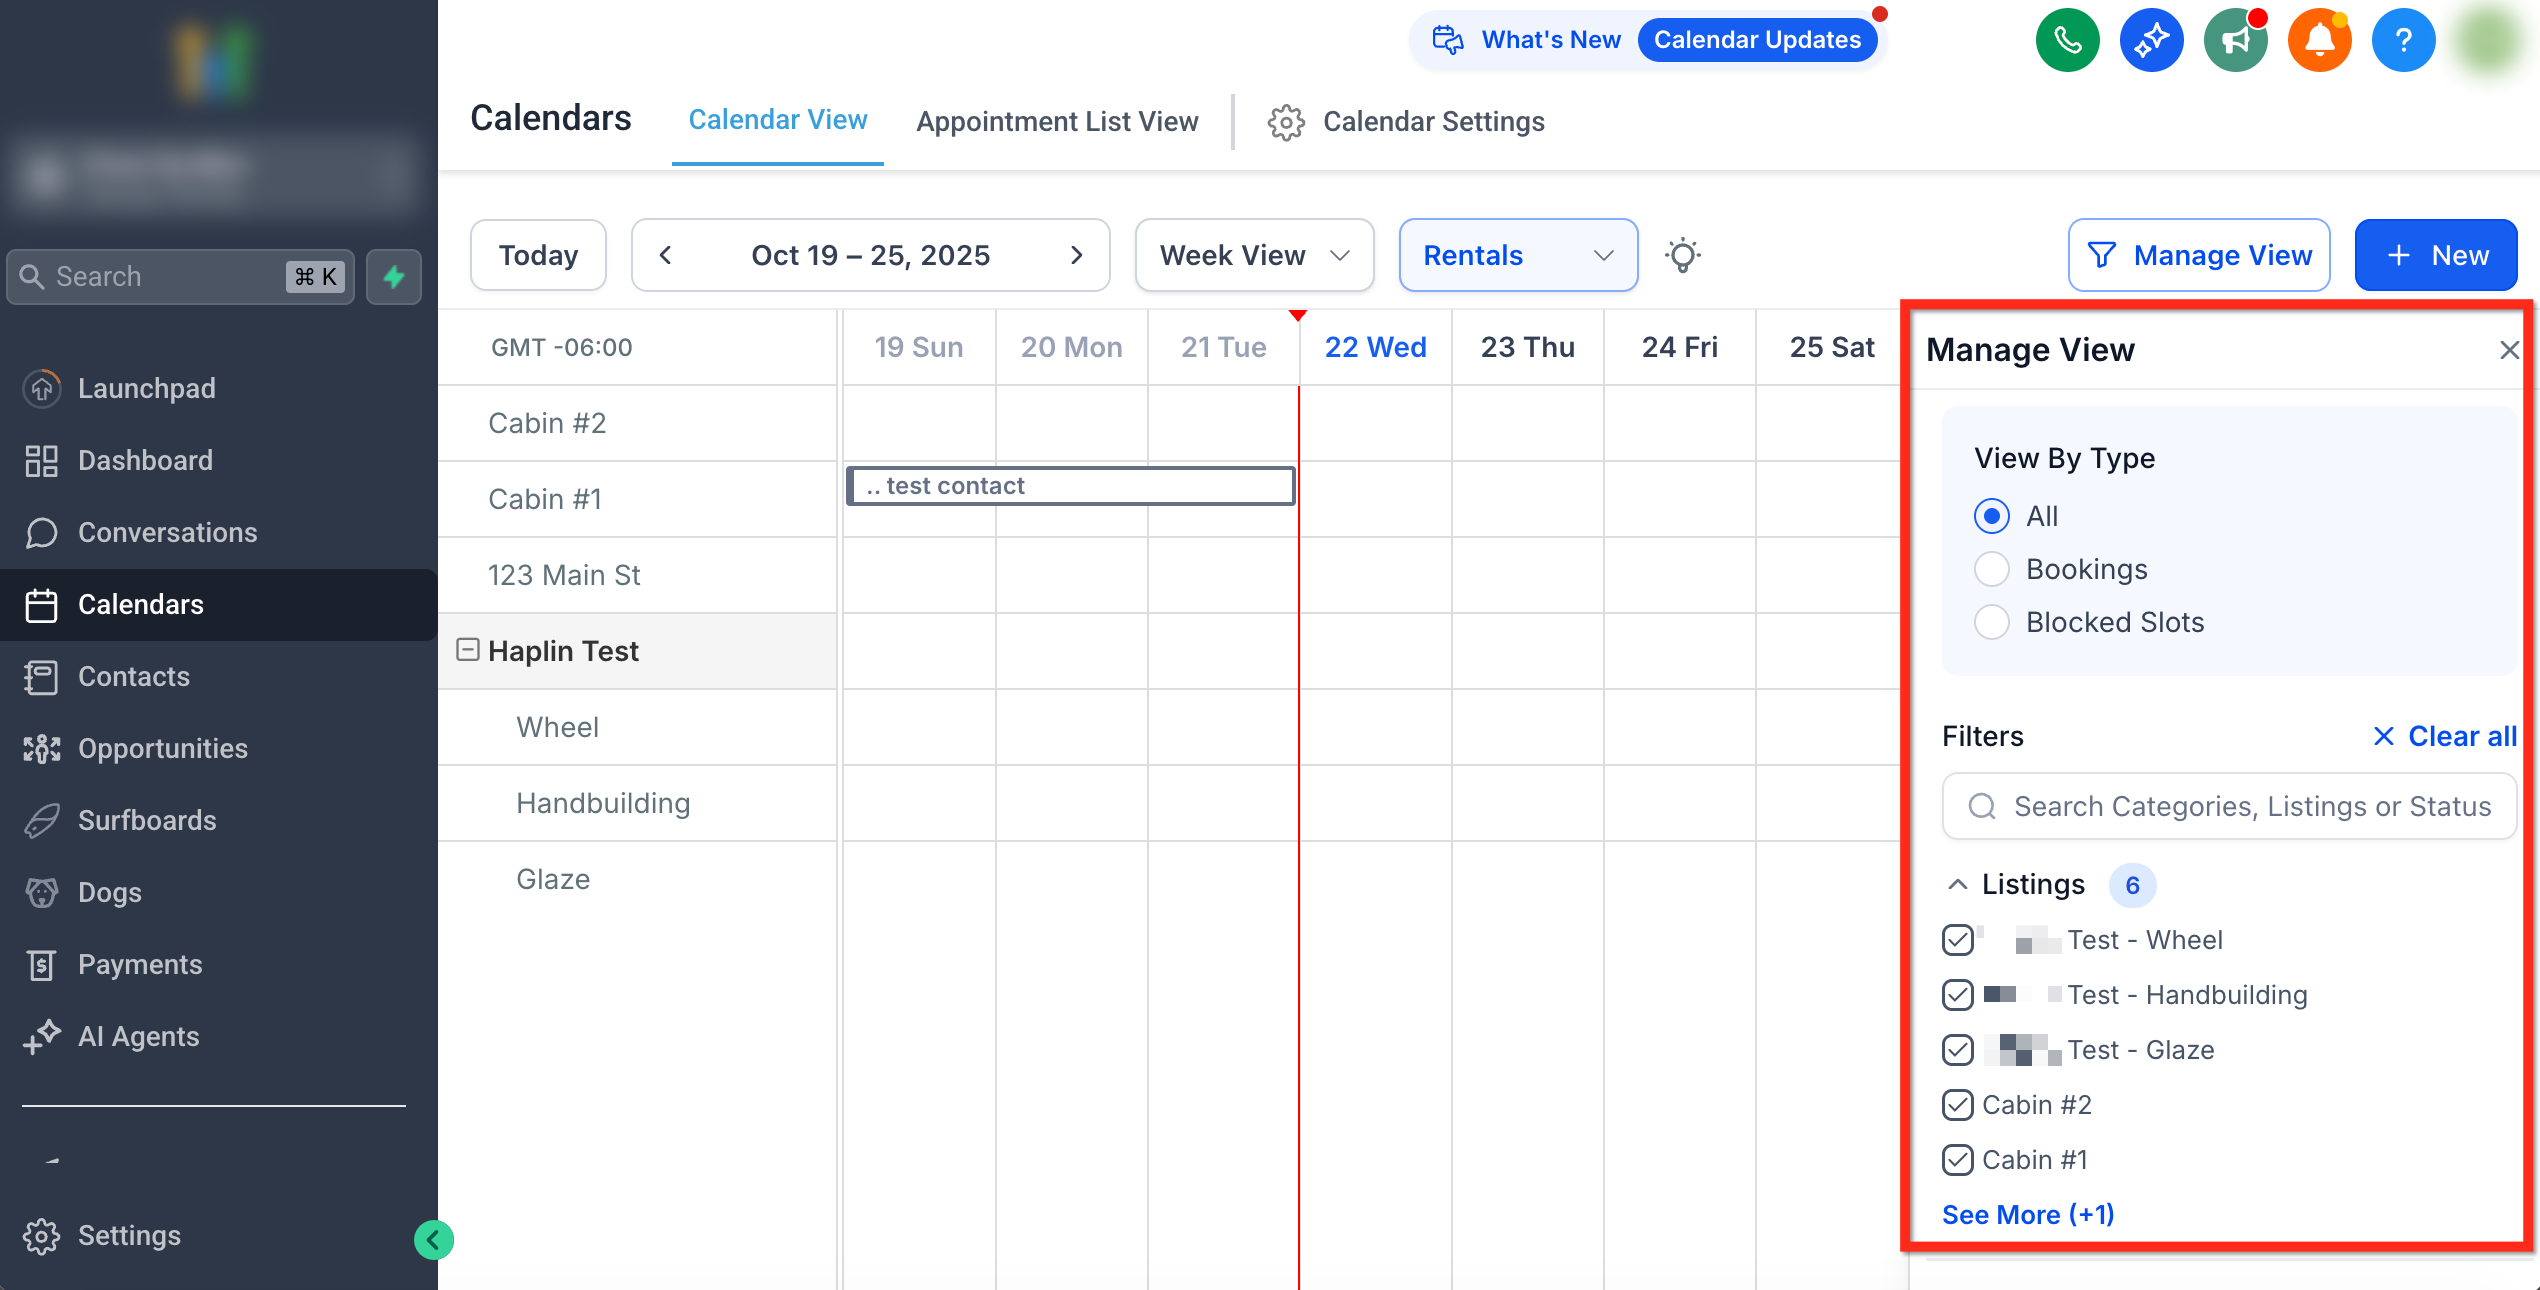This screenshot has height=1290, width=2540.
Task: Open the Rentals dropdown selector
Action: click(1517, 256)
